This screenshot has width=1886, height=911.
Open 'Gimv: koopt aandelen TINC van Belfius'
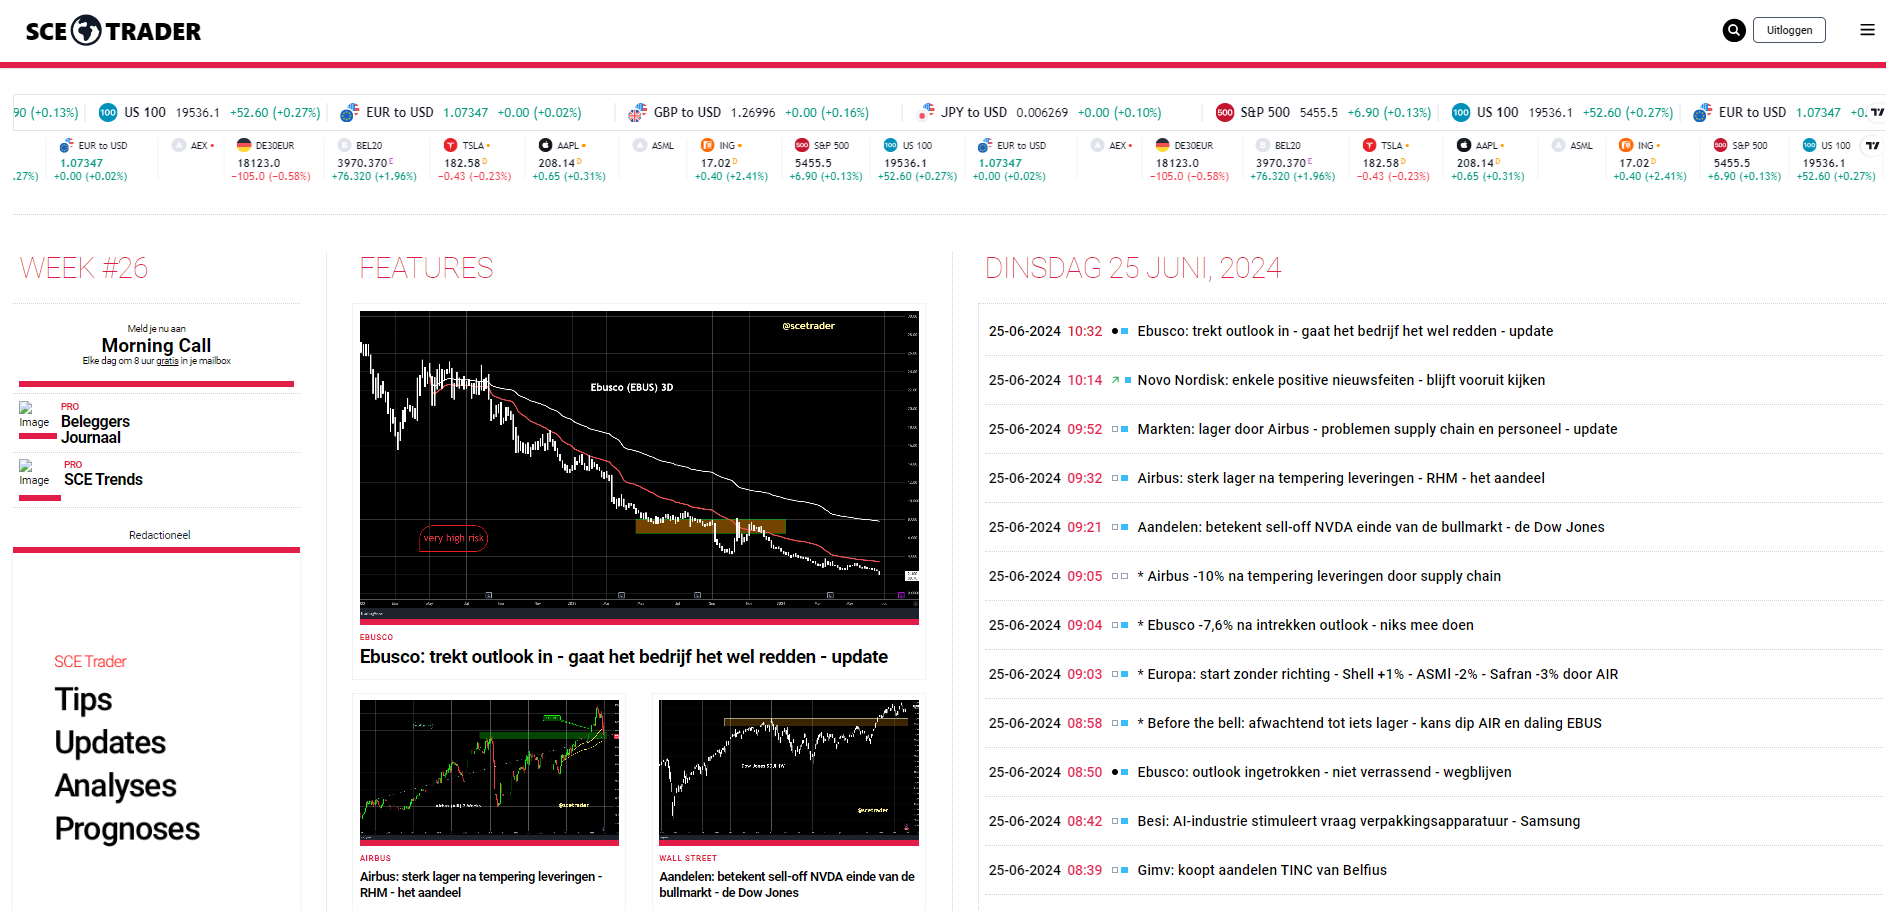point(1262,870)
